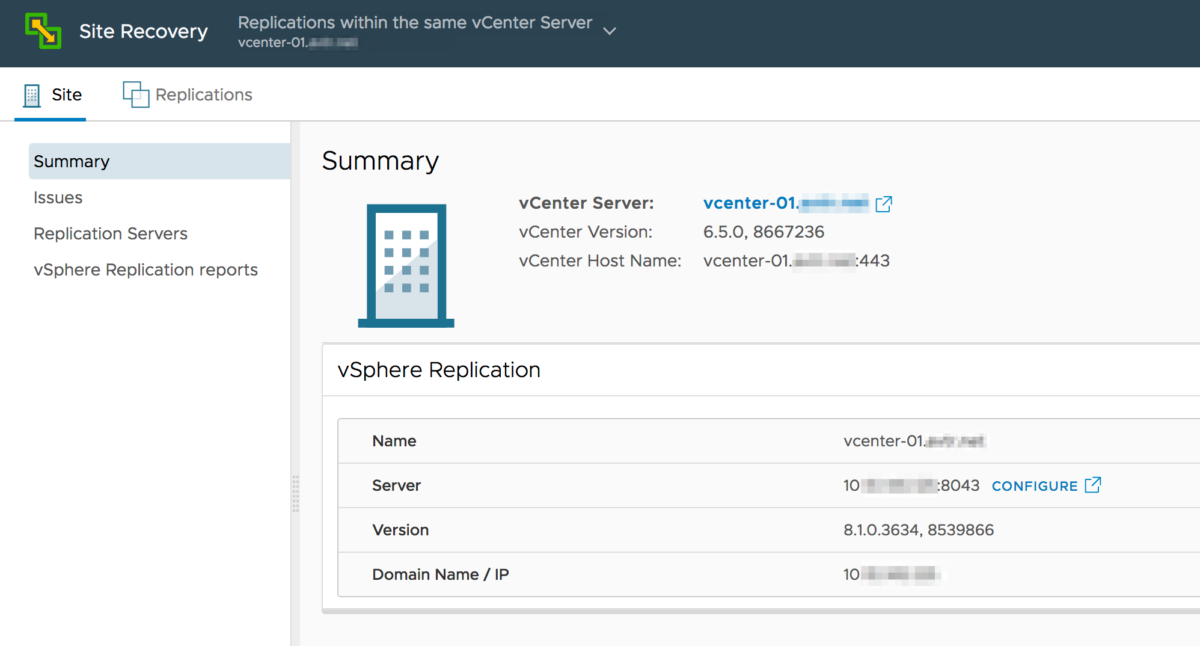This screenshot has height=646, width=1200.
Task: Click the CONFIGURE link for the replication server
Action: click(1035, 485)
